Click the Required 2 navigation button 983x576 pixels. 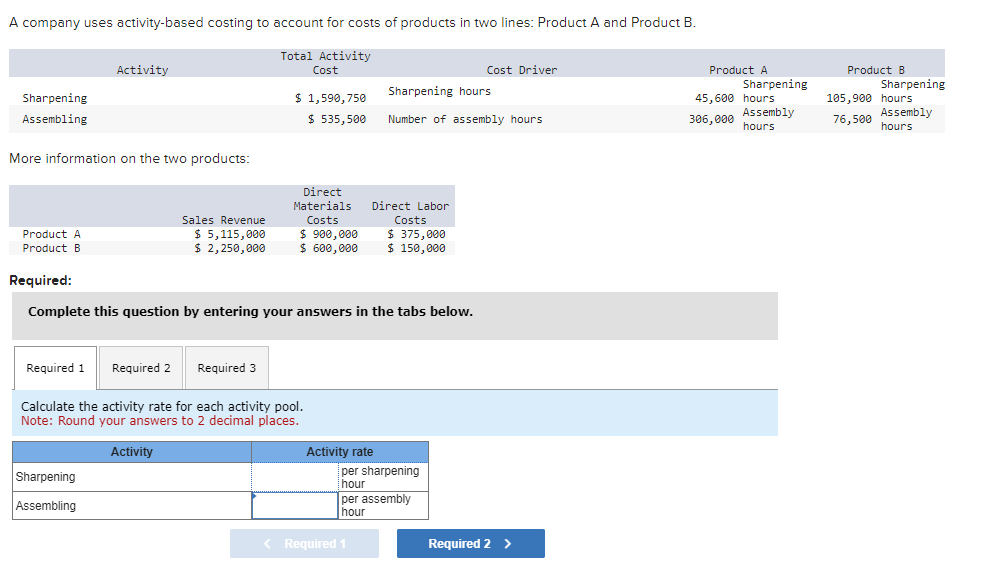[x=470, y=543]
